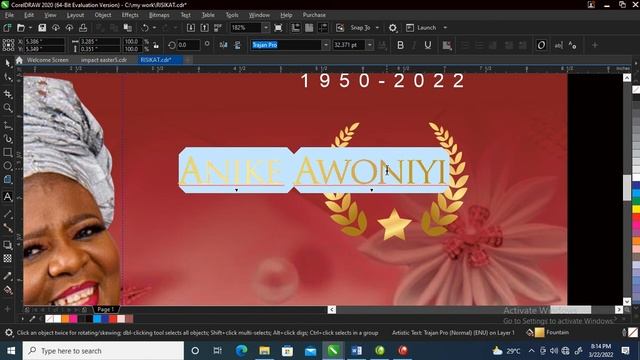640x360 pixels.
Task: Toggle Bold formatting
Action: [400, 45]
